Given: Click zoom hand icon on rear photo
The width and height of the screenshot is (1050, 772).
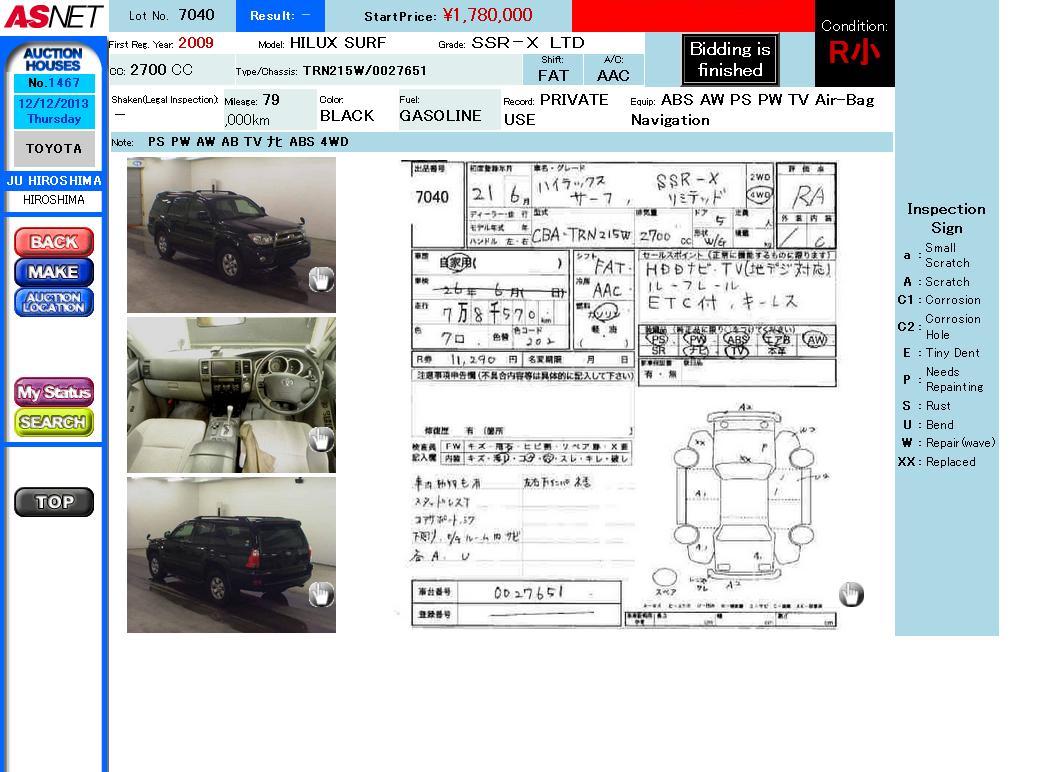Looking at the screenshot, I should click(321, 595).
